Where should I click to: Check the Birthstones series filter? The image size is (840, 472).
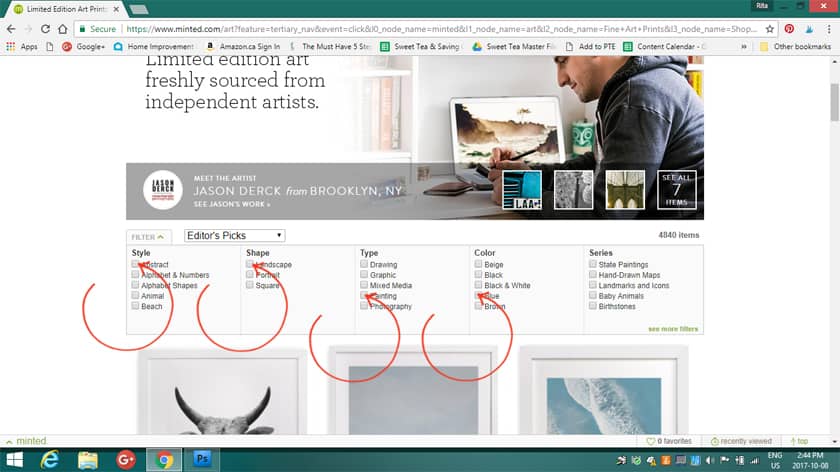coord(592,305)
